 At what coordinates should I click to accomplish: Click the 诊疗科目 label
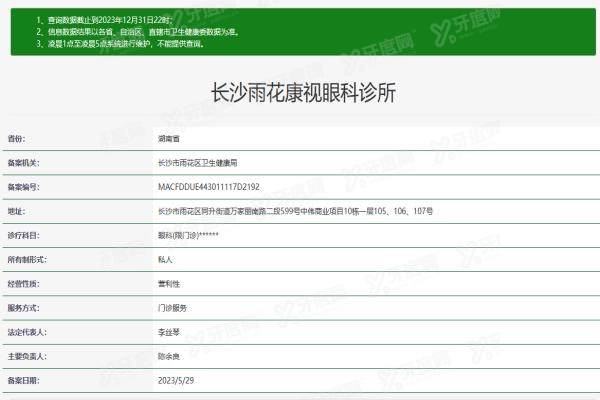(23, 235)
